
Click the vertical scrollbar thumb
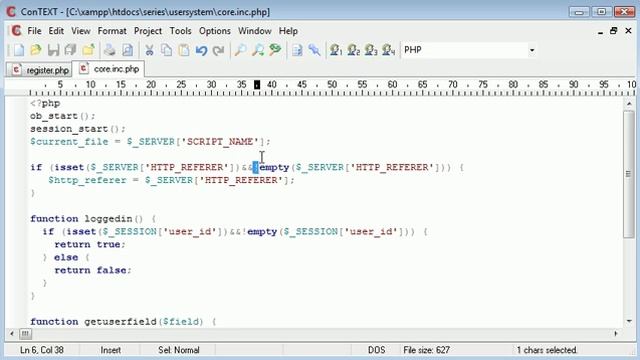pos(629,174)
